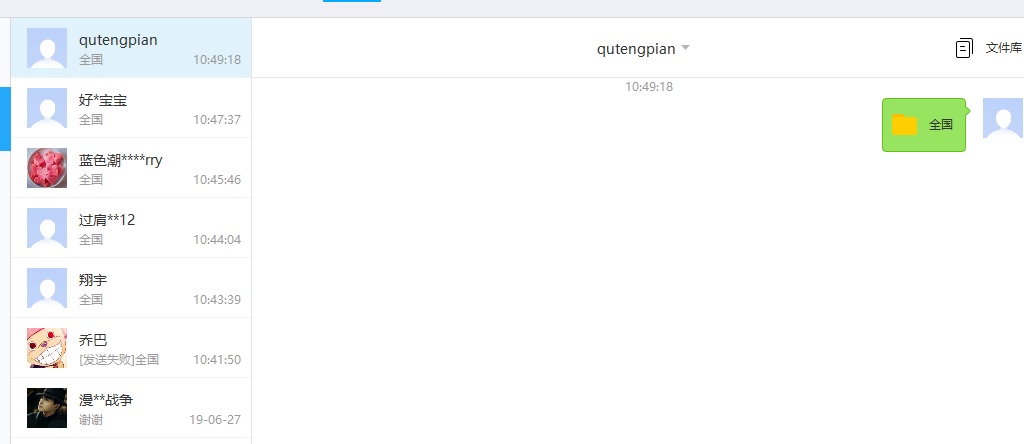This screenshot has height=444, width=1024.
Task: Click the blue sidebar selection indicator
Action: tap(5, 119)
